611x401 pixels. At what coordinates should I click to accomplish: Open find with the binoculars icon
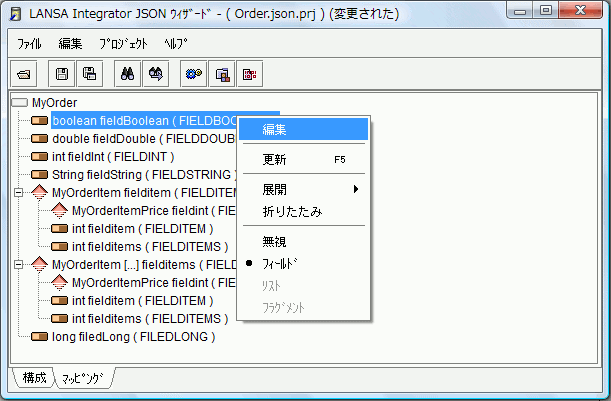127,74
